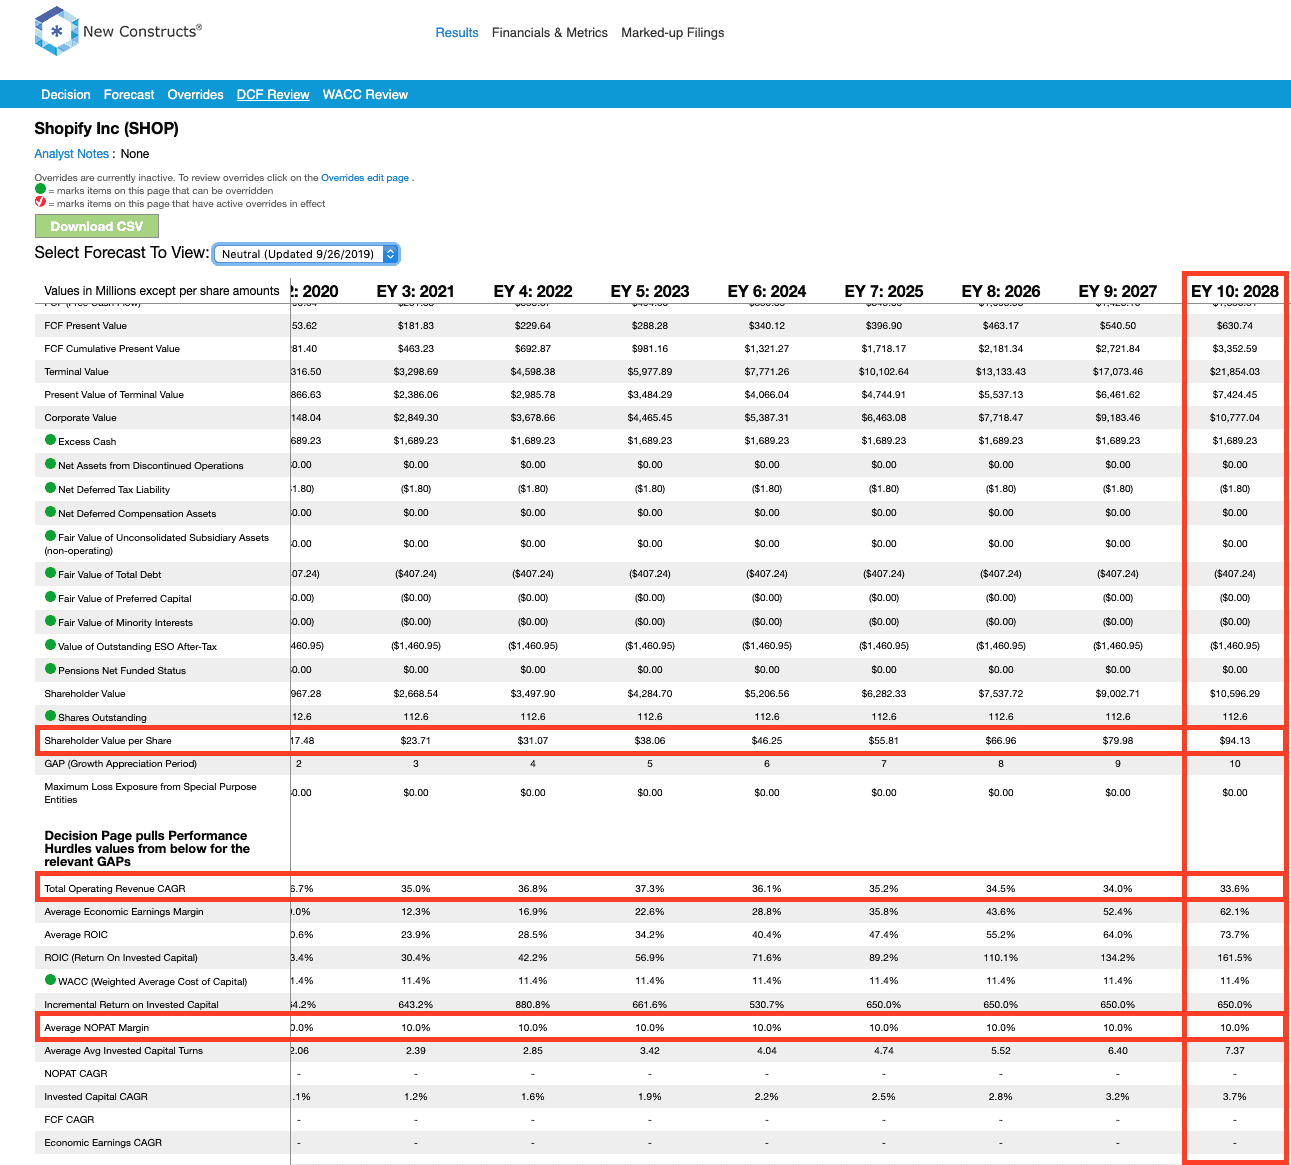Click green dot beside Fair Value of Unconsolidated Subsidiary Assets
Viewport: 1291px width, 1165px height.
tap(50, 536)
